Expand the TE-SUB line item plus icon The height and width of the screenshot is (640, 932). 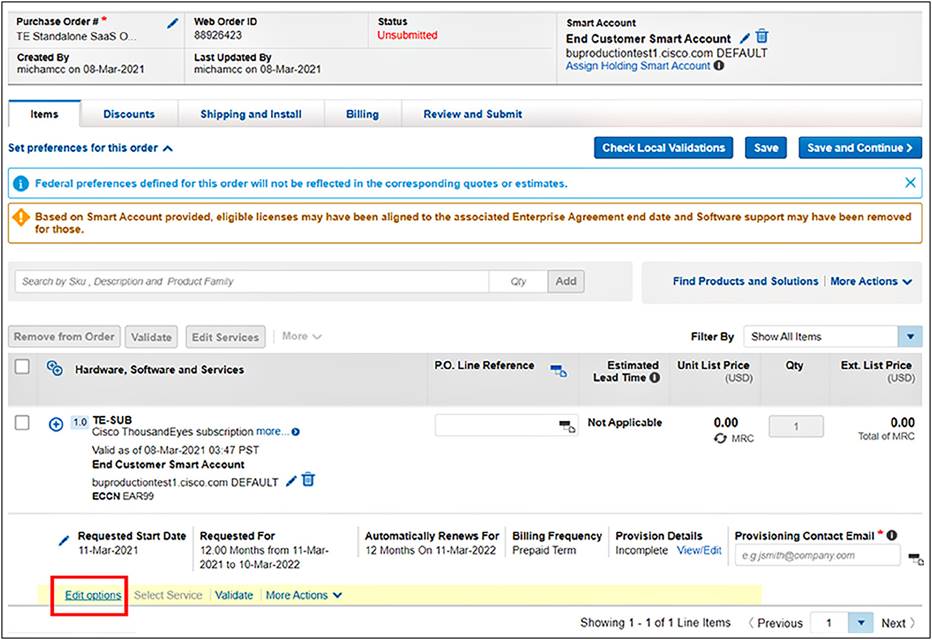point(56,424)
